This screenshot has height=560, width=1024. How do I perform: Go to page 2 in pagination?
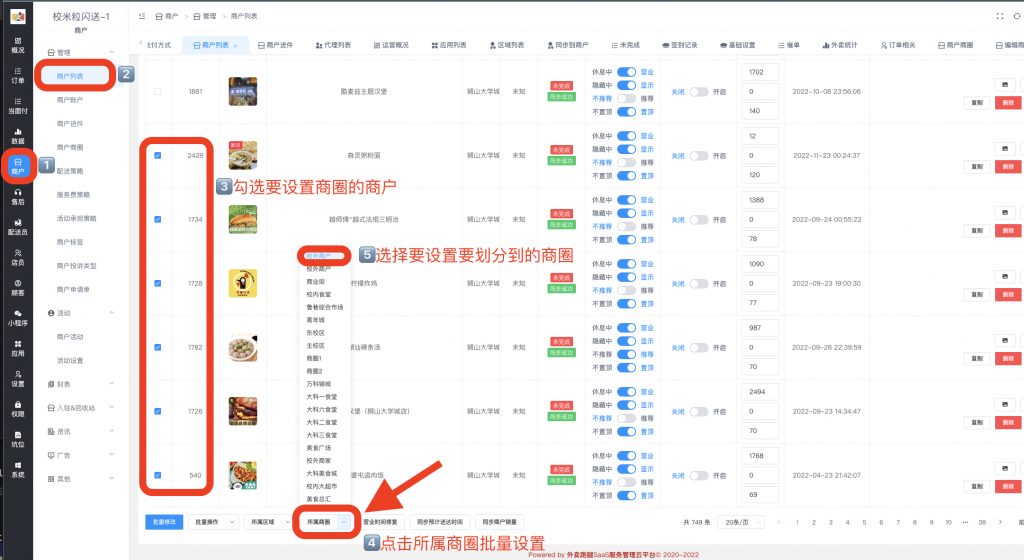[814, 522]
